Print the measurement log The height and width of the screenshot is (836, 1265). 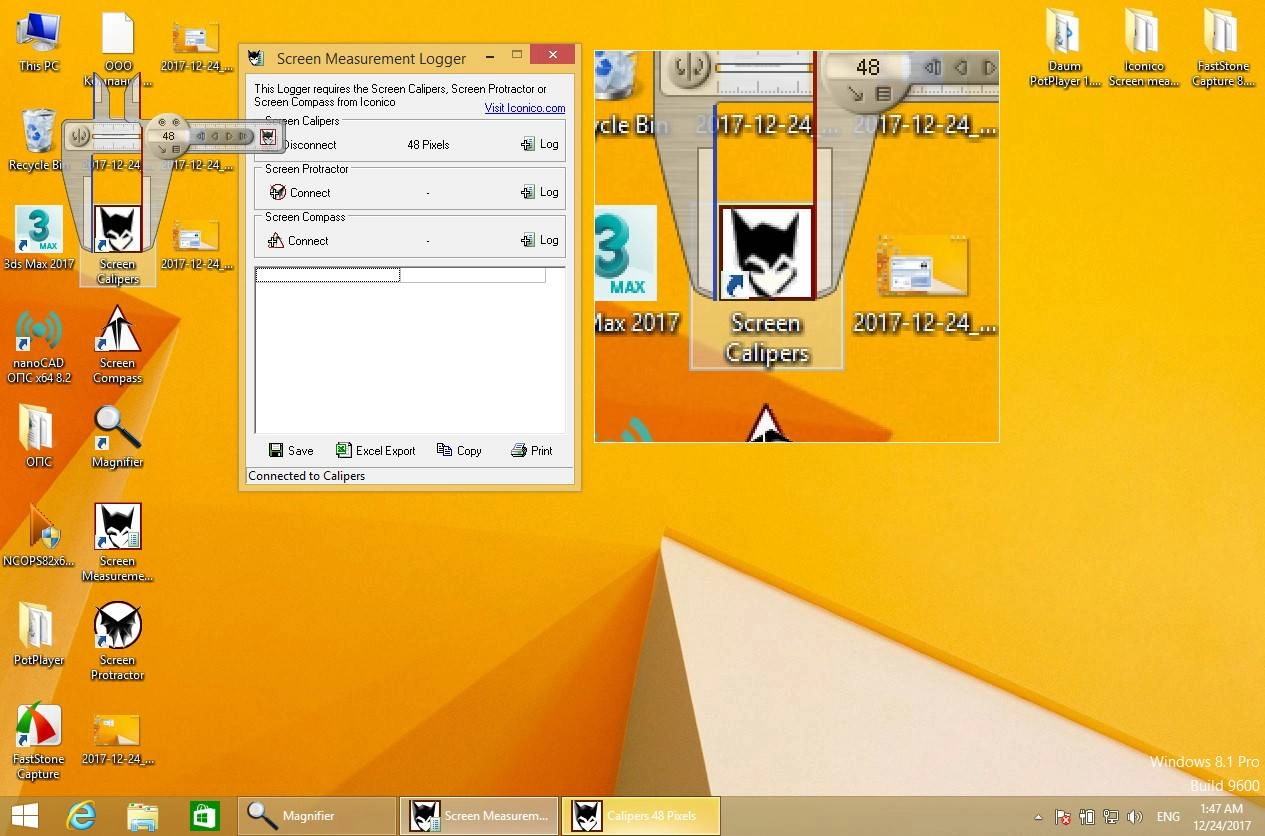point(531,451)
